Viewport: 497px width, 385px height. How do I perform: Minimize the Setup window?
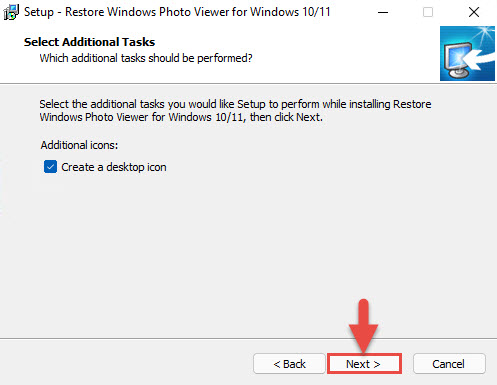click(383, 12)
